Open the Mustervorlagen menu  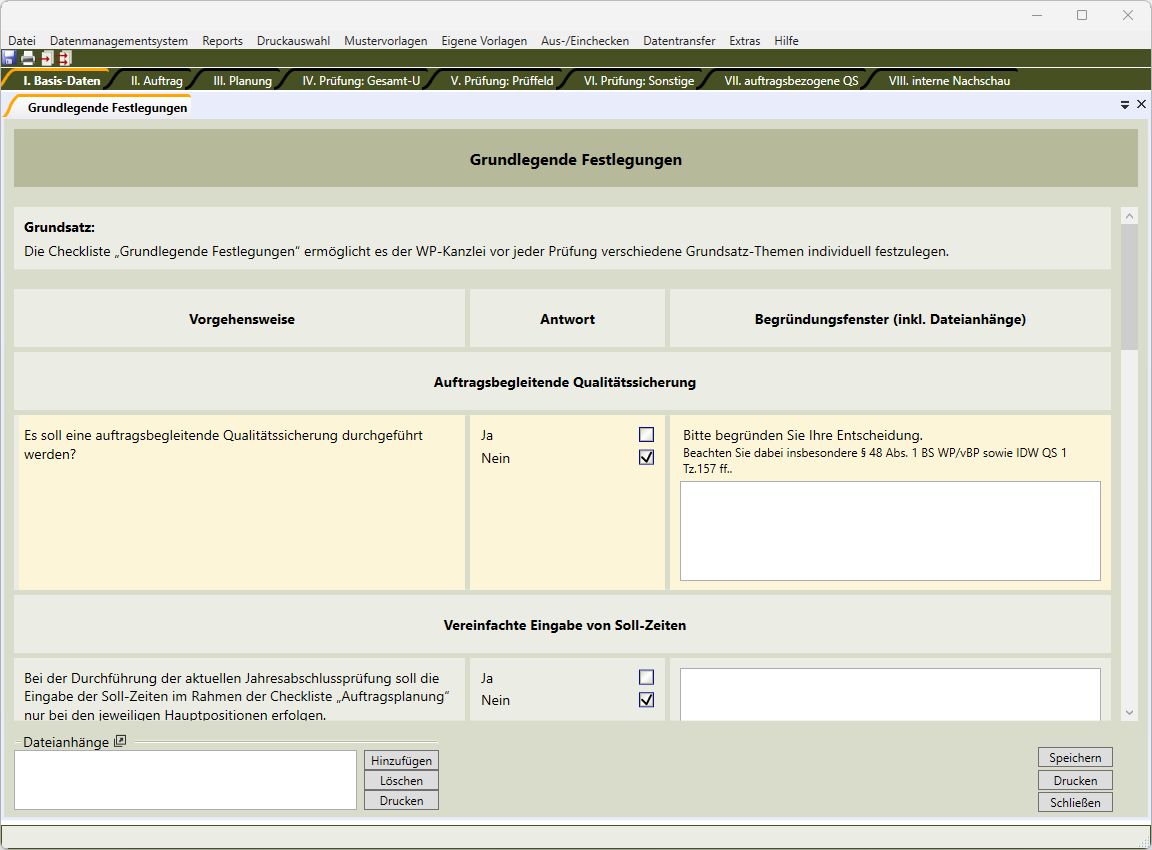point(385,41)
